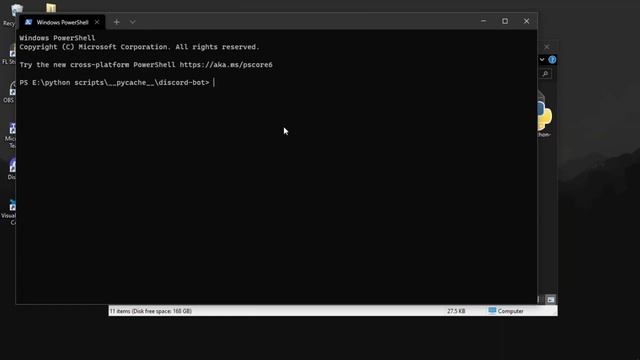Select the folder icon on the desktop
This screenshot has height=360, width=640.
pyautogui.click(x=51, y=8)
